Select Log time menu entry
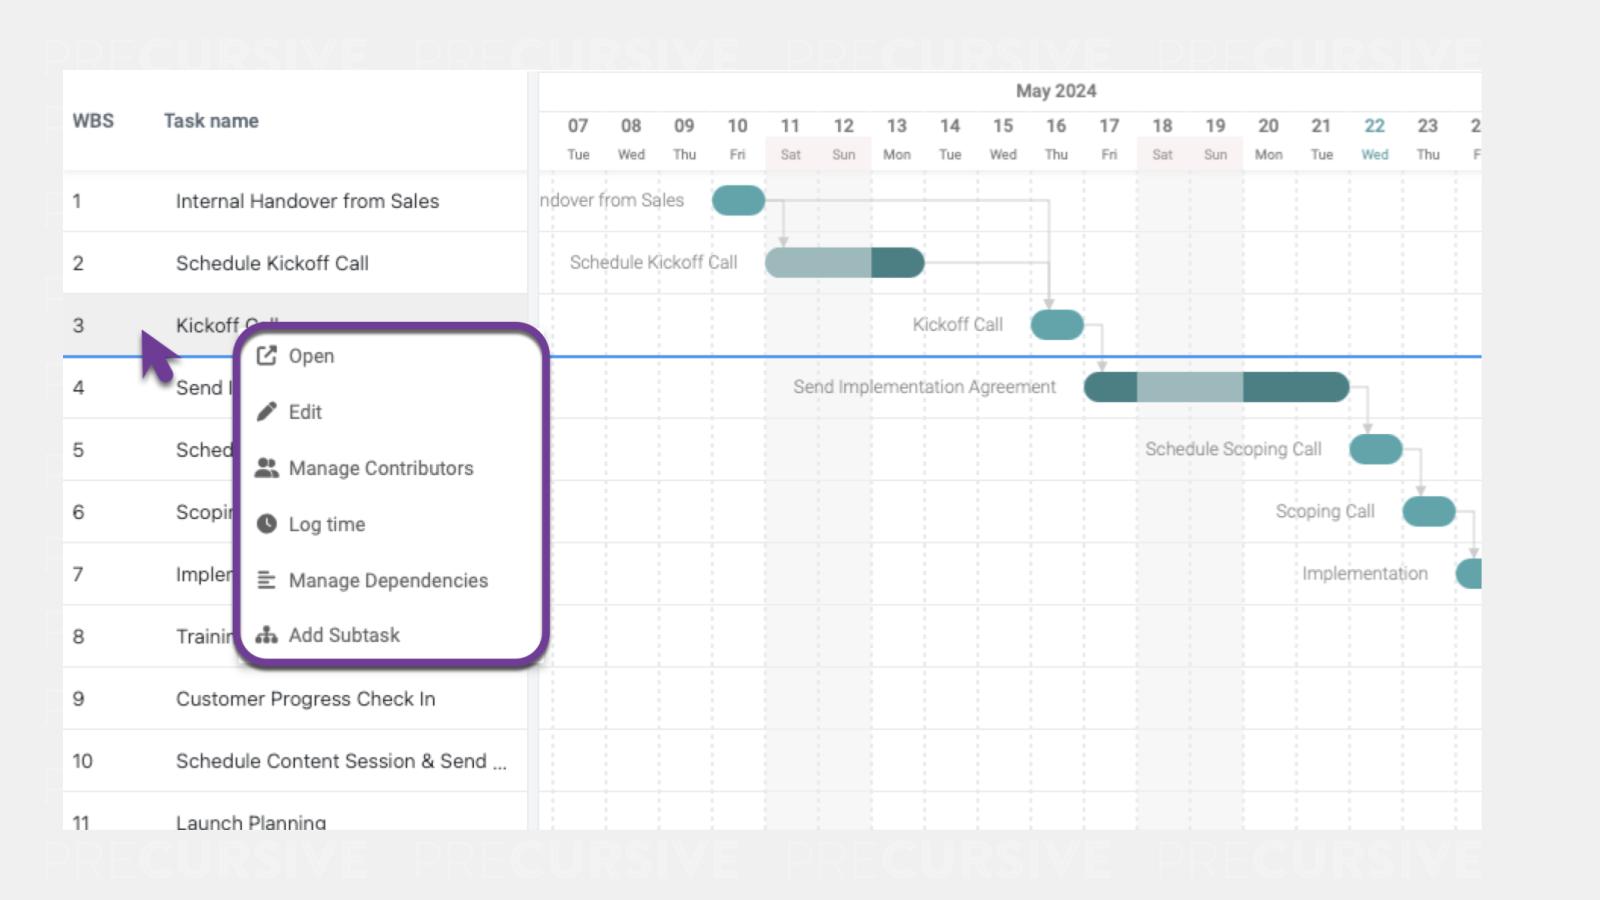 coord(327,524)
